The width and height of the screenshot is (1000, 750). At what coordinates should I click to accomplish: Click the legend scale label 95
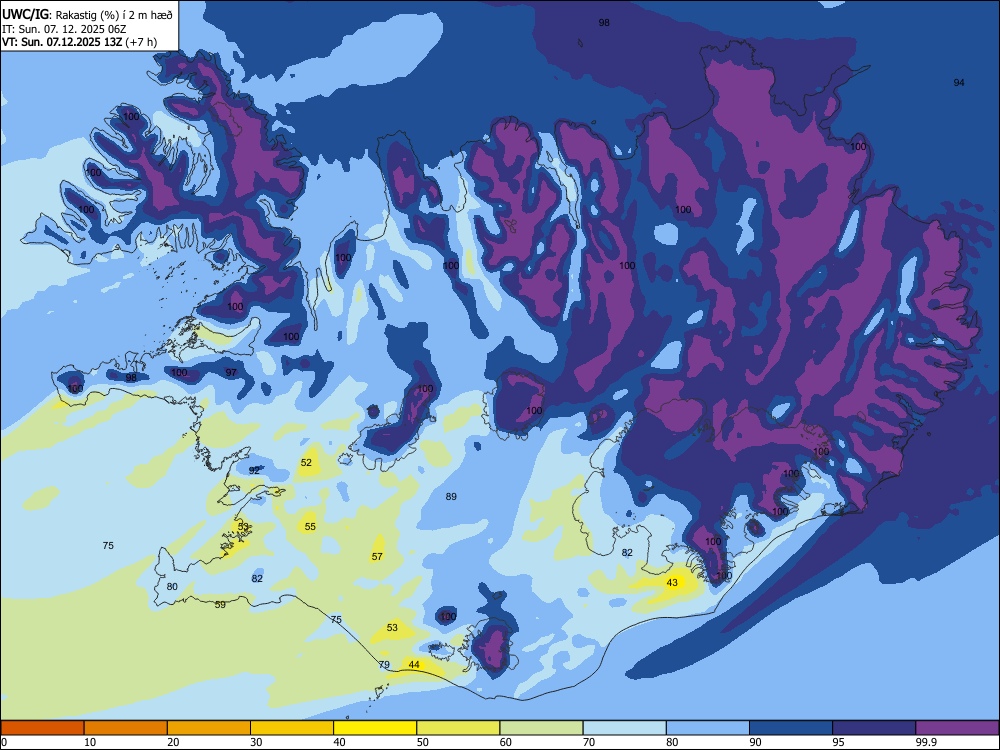(838, 742)
